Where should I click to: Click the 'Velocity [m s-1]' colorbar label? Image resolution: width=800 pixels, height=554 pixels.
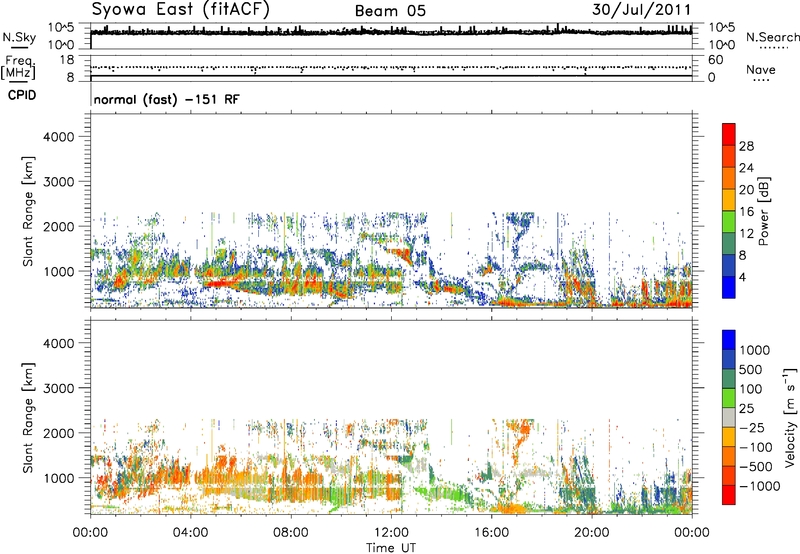790,417
